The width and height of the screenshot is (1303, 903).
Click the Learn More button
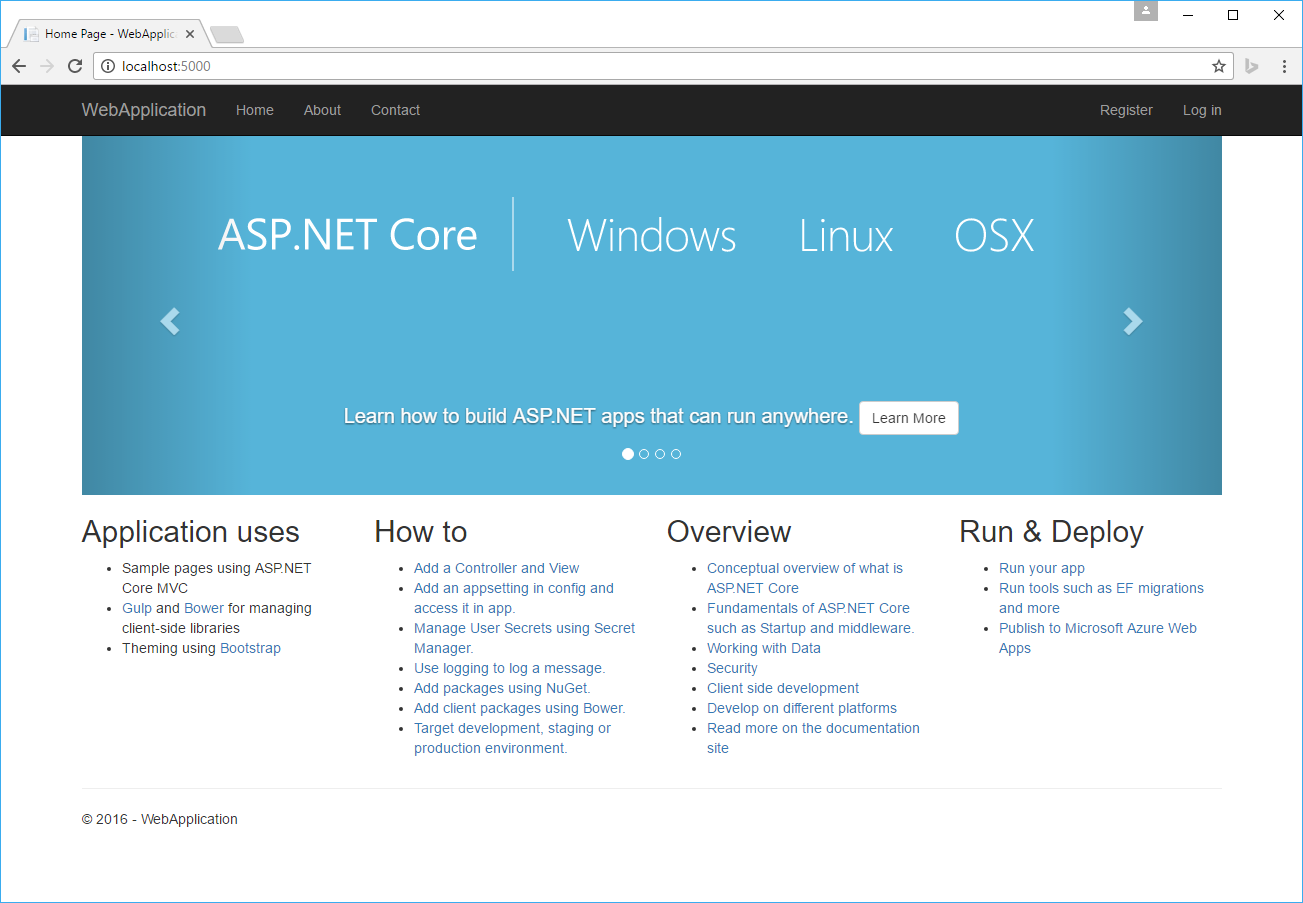click(909, 418)
